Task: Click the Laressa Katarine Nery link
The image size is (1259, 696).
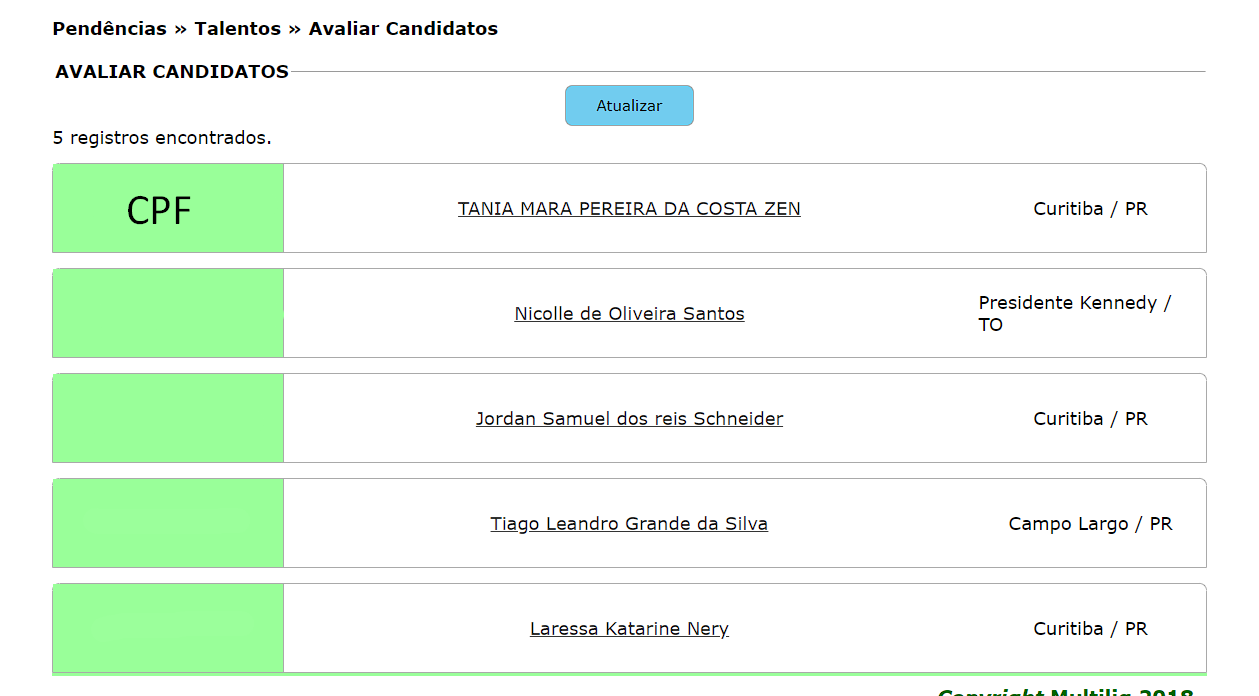Action: coord(629,629)
